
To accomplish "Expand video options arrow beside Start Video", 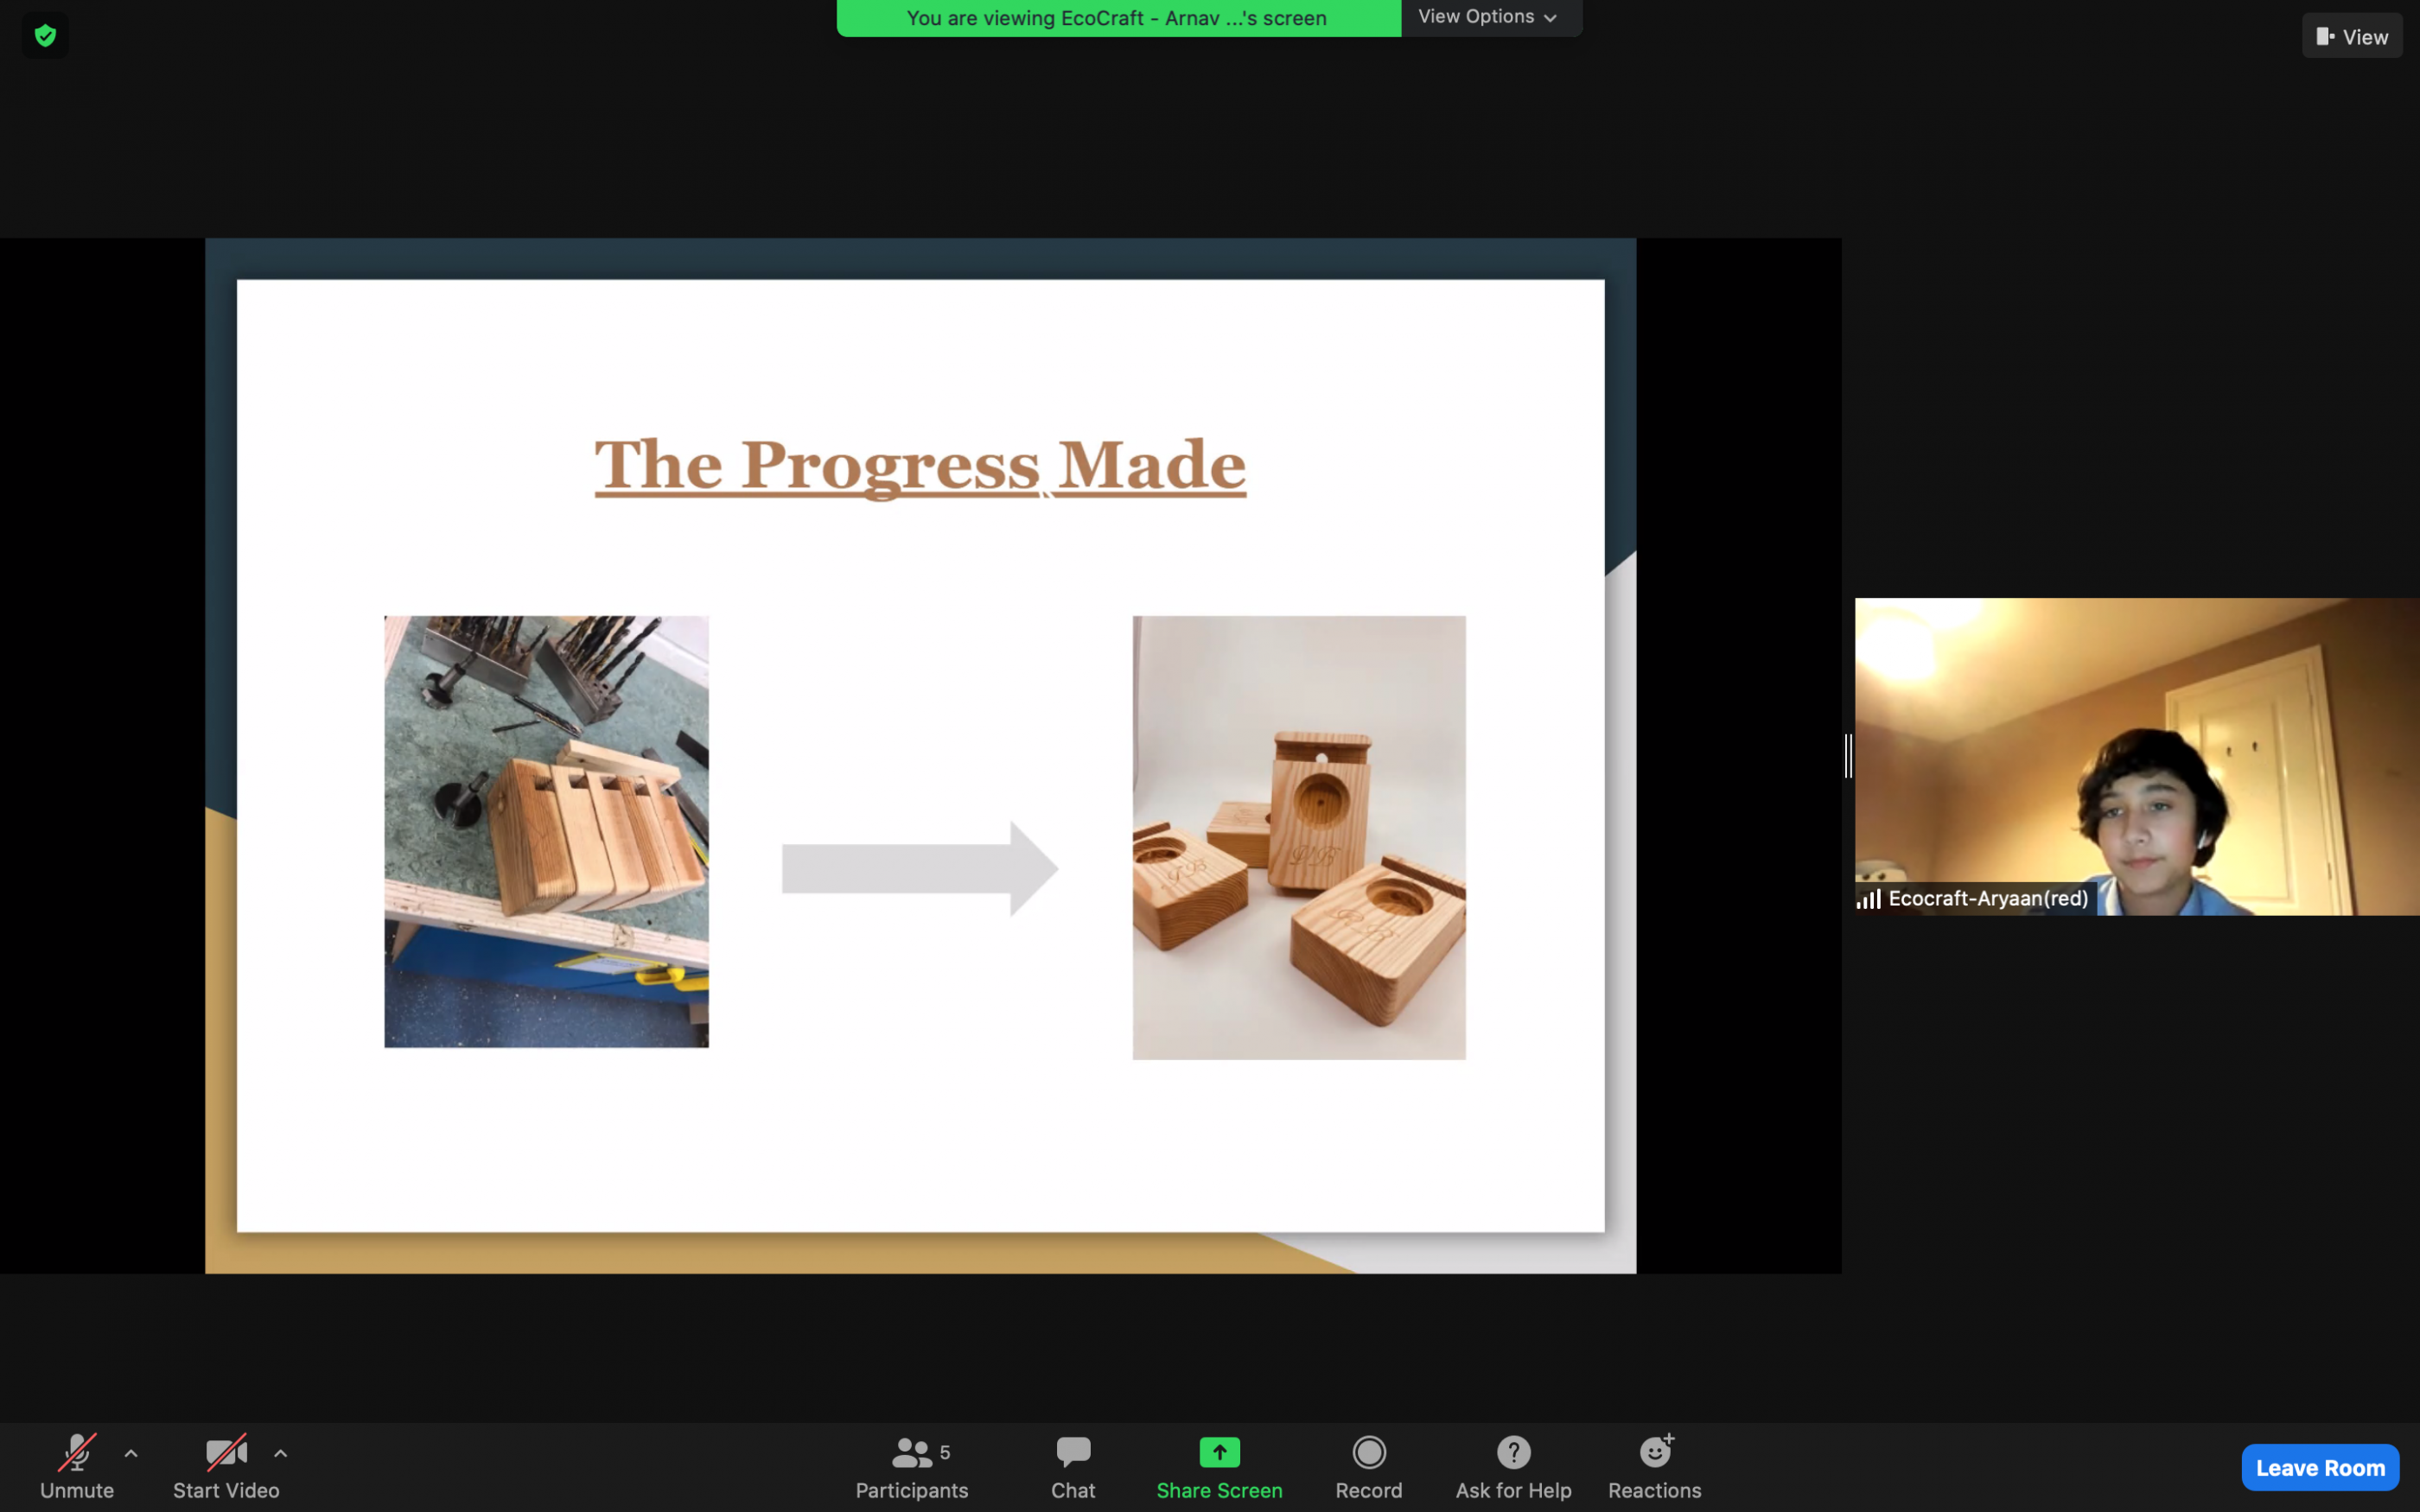I will 281,1453.
